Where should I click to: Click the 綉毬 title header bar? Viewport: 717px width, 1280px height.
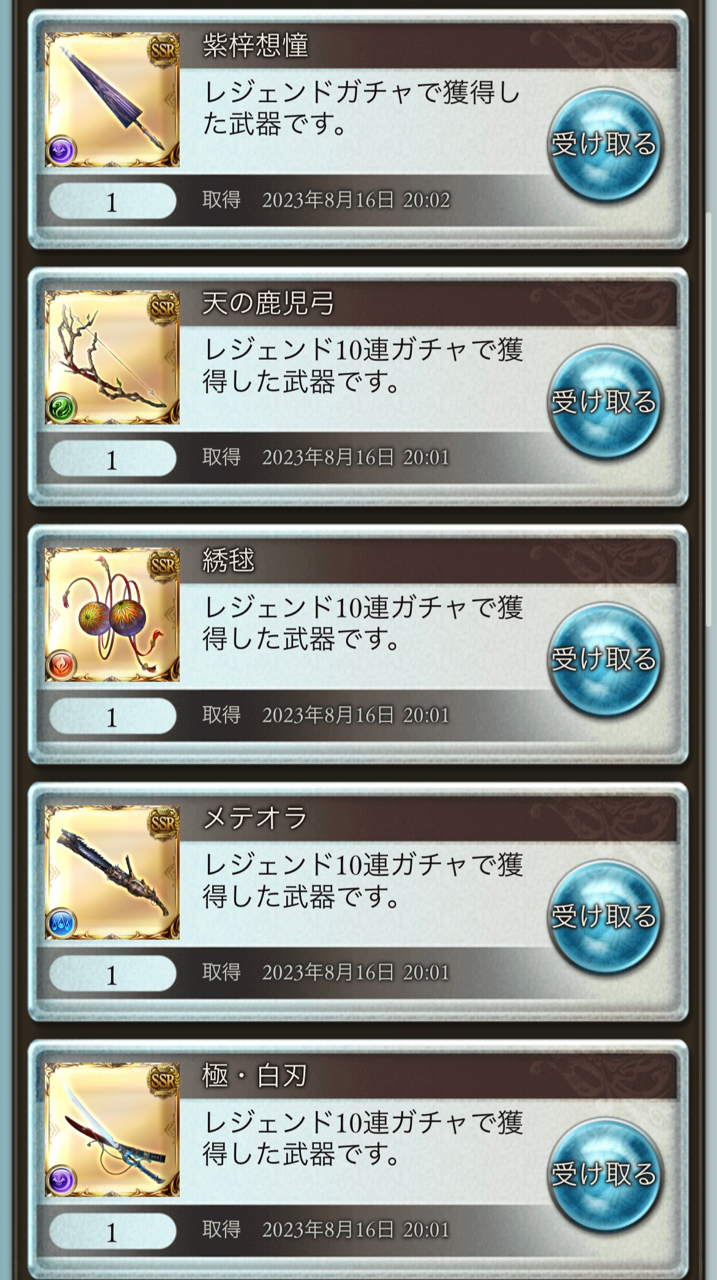[x=428, y=562]
